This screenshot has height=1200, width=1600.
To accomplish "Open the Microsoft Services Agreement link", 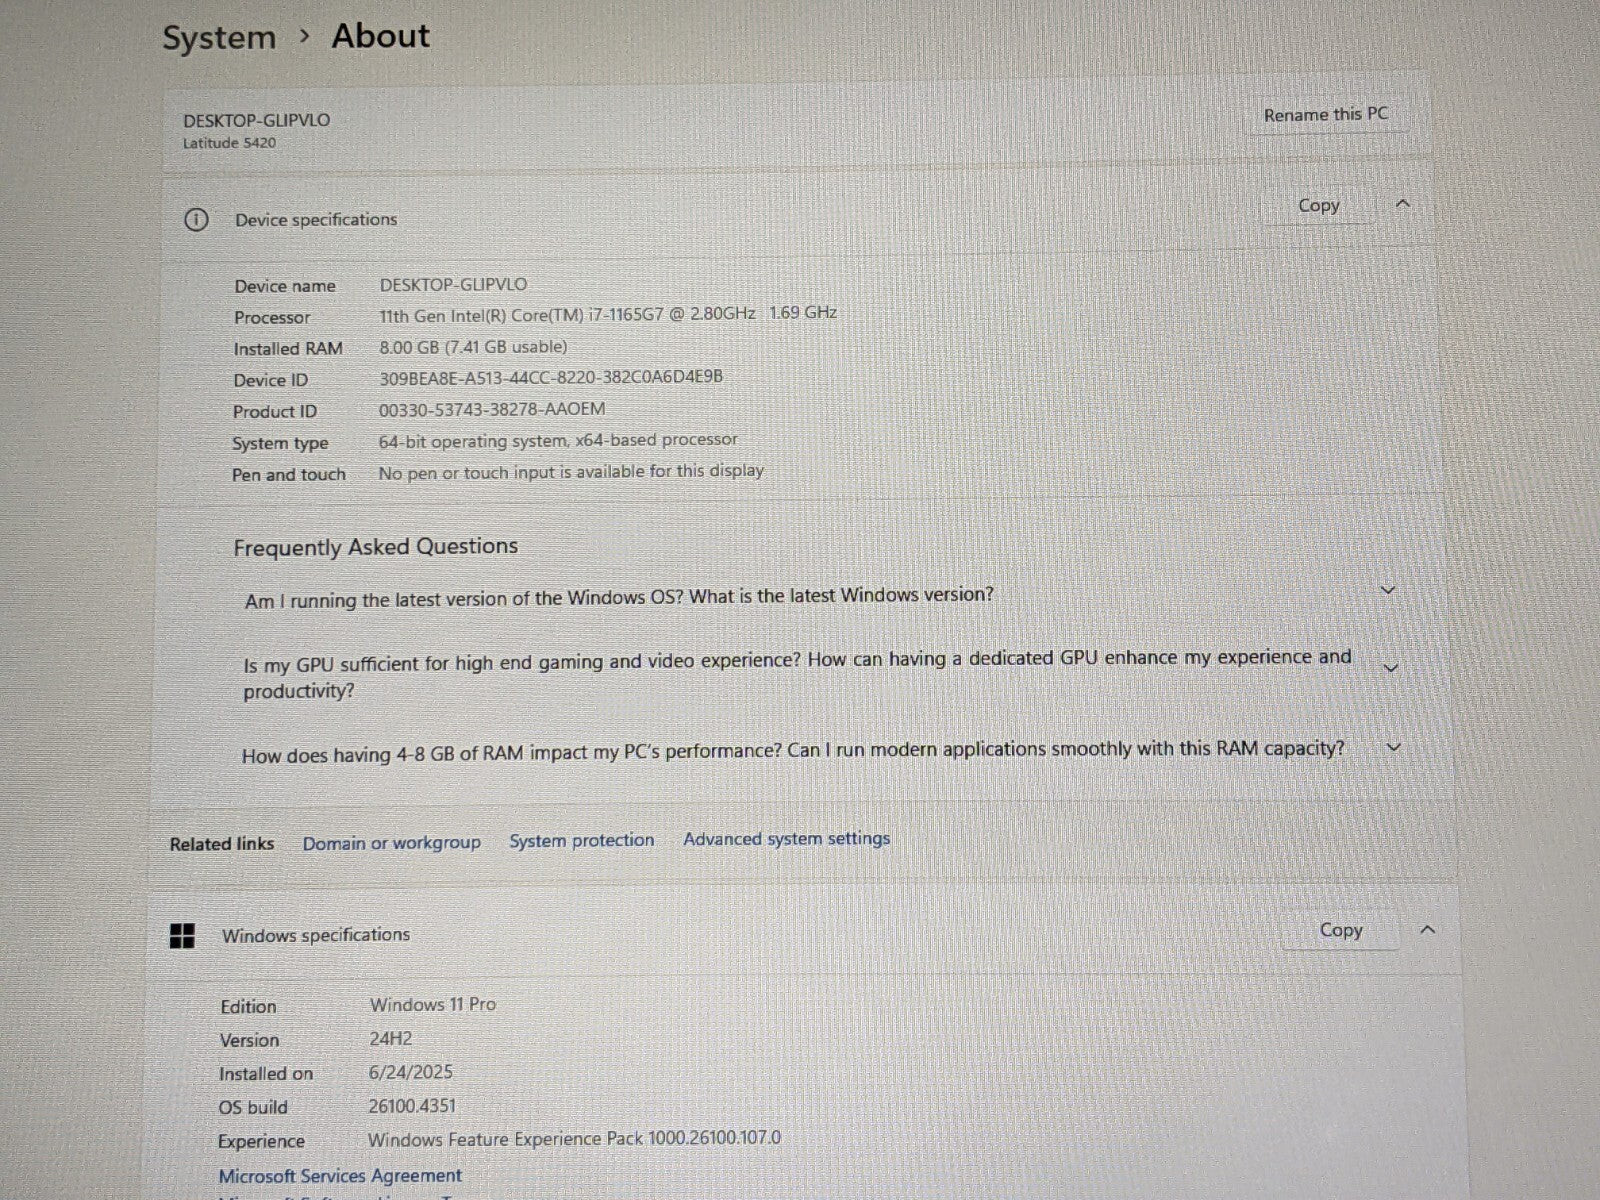I will pos(340,1176).
